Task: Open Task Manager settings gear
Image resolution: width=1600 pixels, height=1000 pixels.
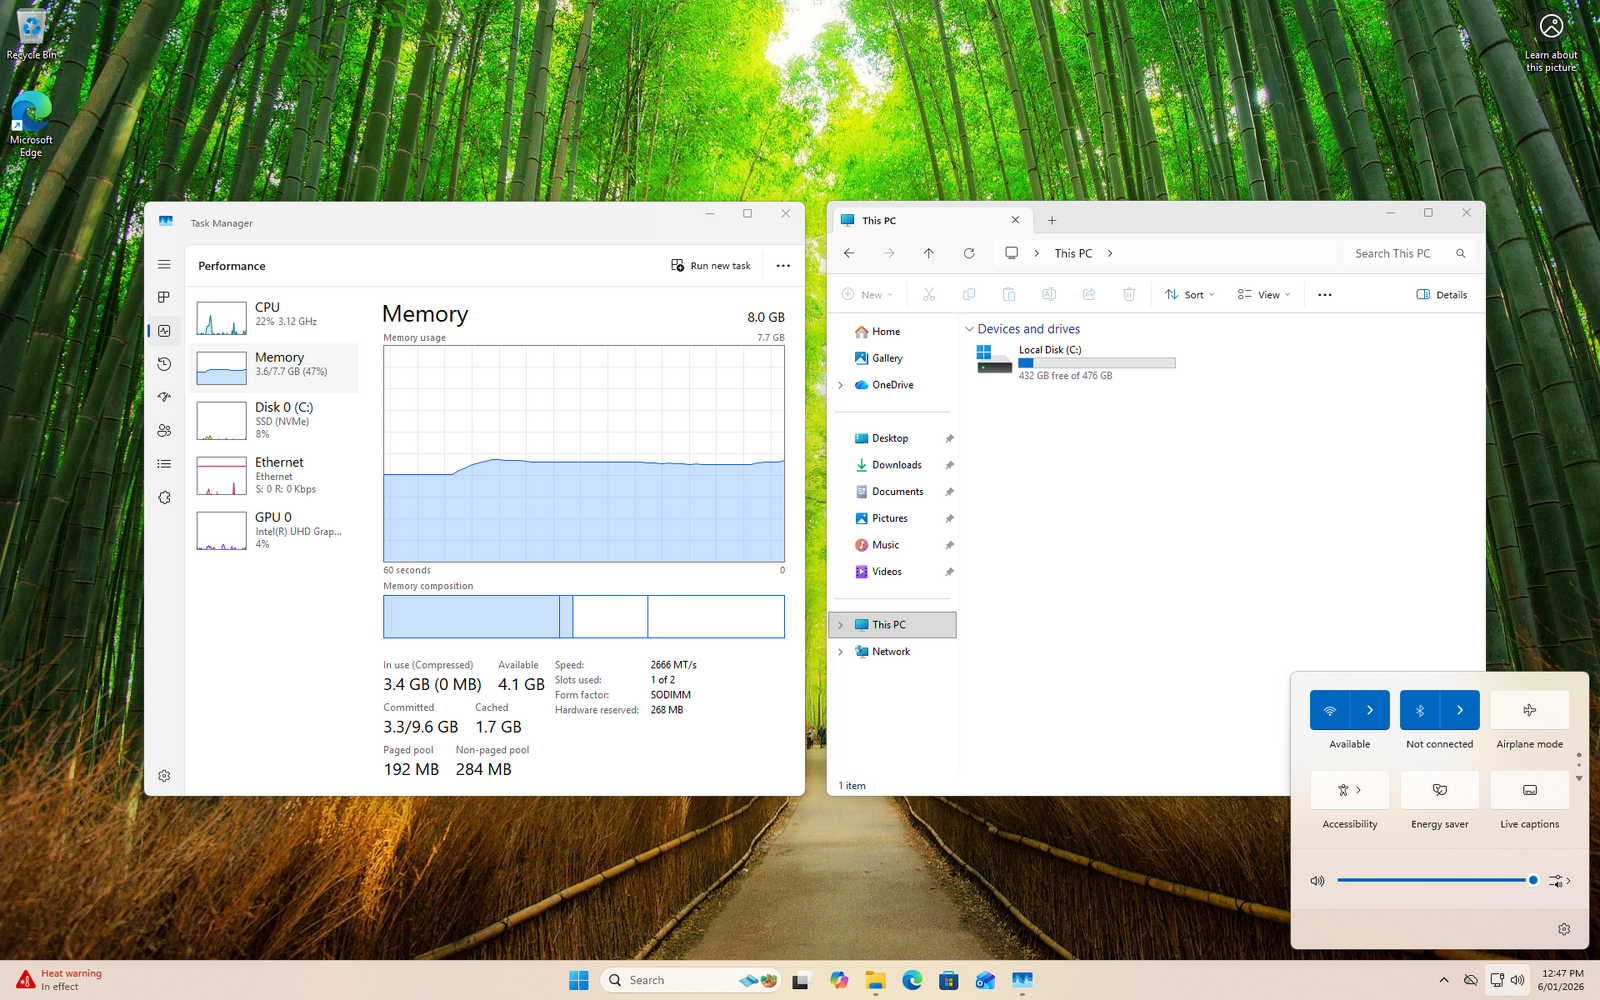Action: (x=164, y=776)
